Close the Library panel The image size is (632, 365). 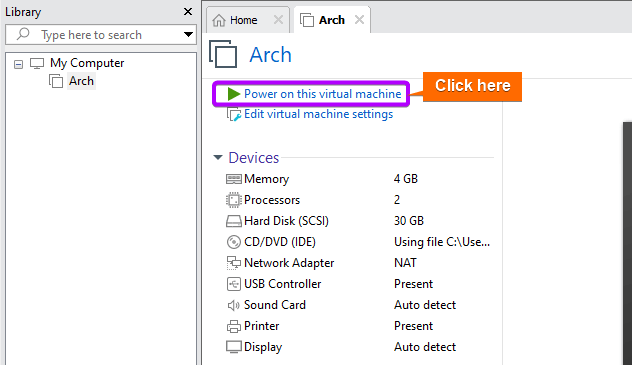(188, 12)
